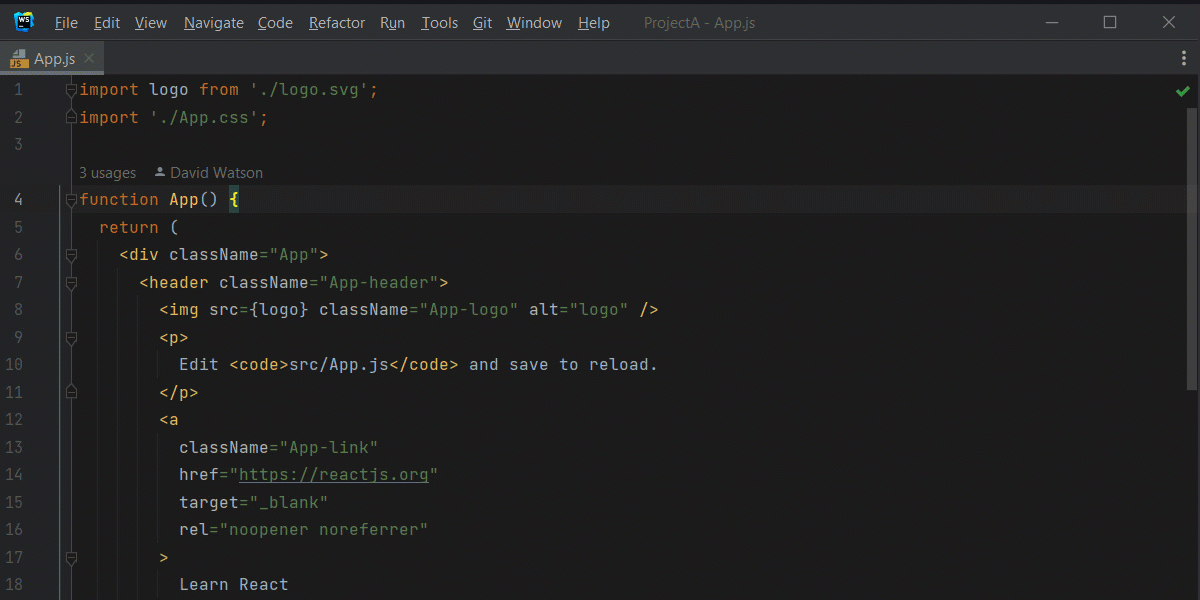The width and height of the screenshot is (1200, 600).
Task: Collapse the import statements fold arrow
Action: click(70, 89)
